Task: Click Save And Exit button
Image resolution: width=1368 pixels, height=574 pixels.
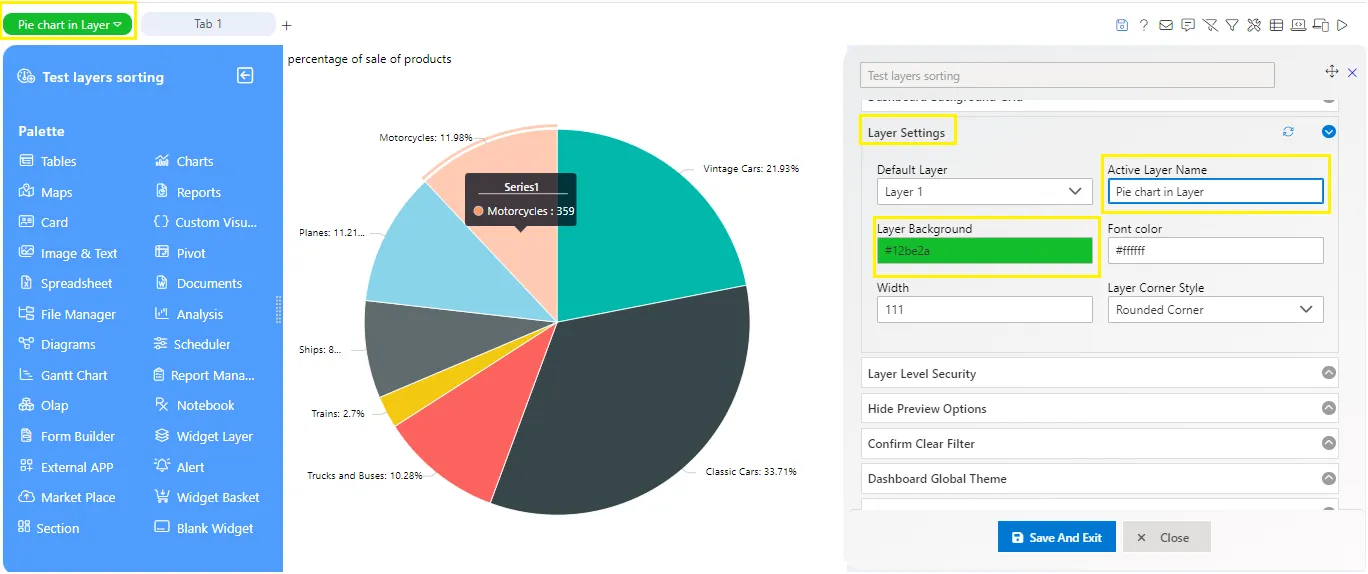Action: (1057, 537)
